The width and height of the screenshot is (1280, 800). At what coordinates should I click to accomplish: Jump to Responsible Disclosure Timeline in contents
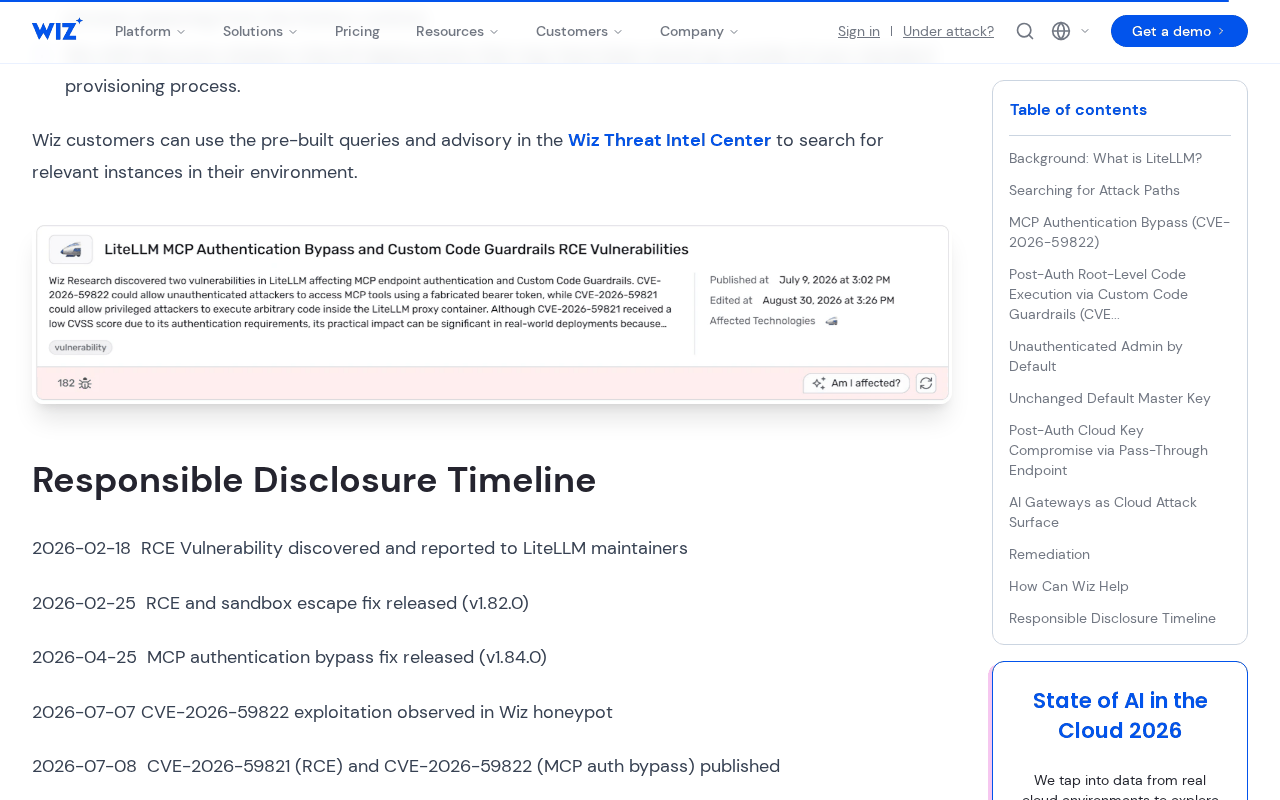(1112, 618)
